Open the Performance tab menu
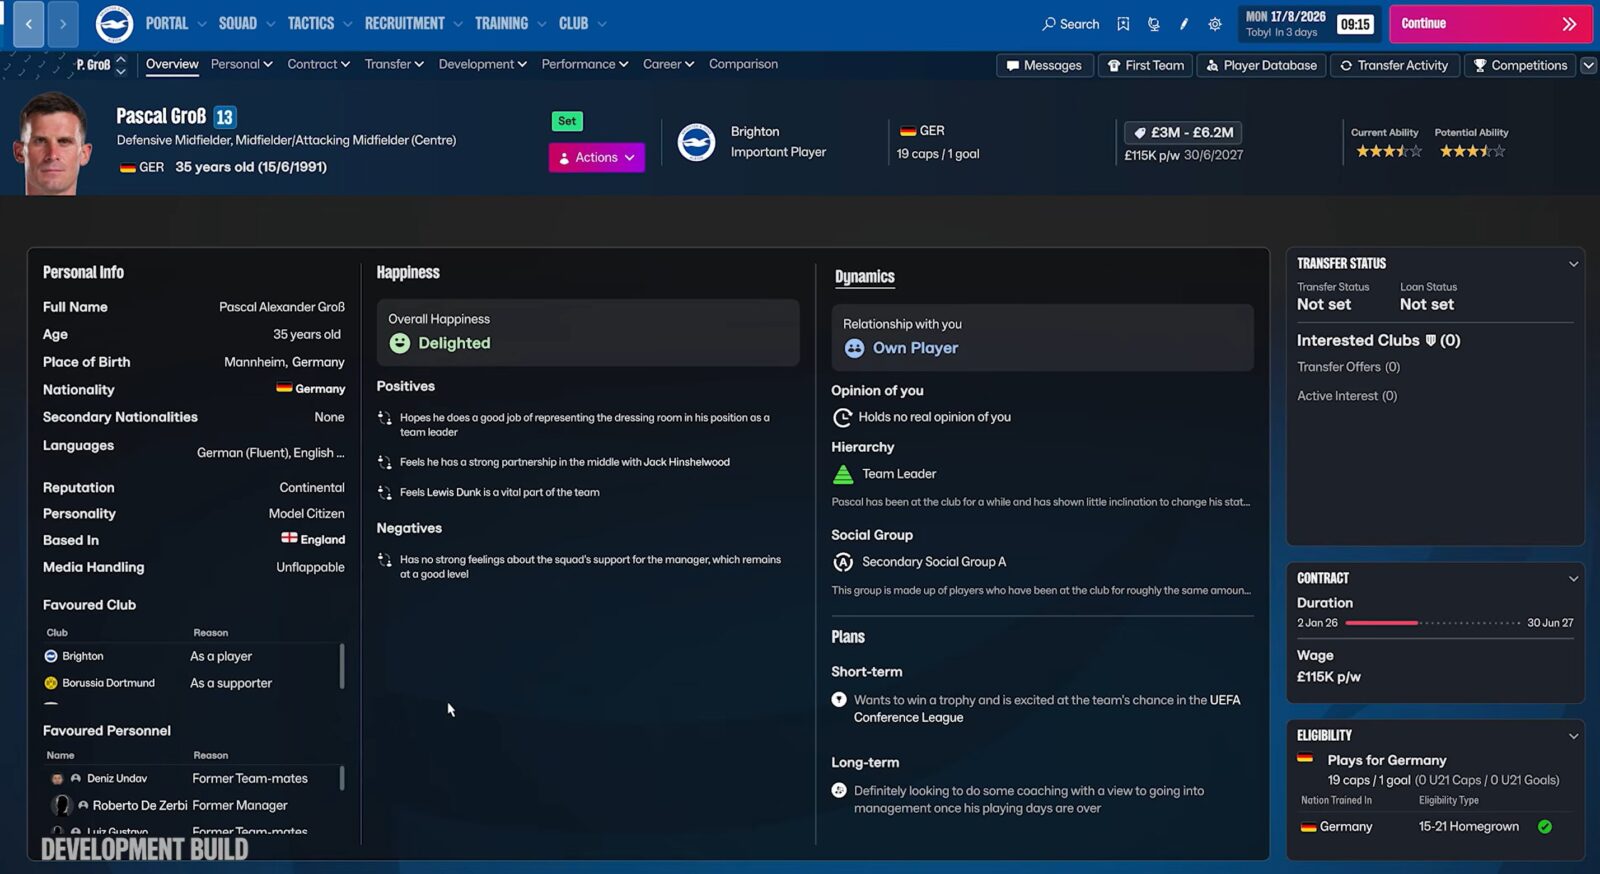The width and height of the screenshot is (1600, 874). point(585,64)
